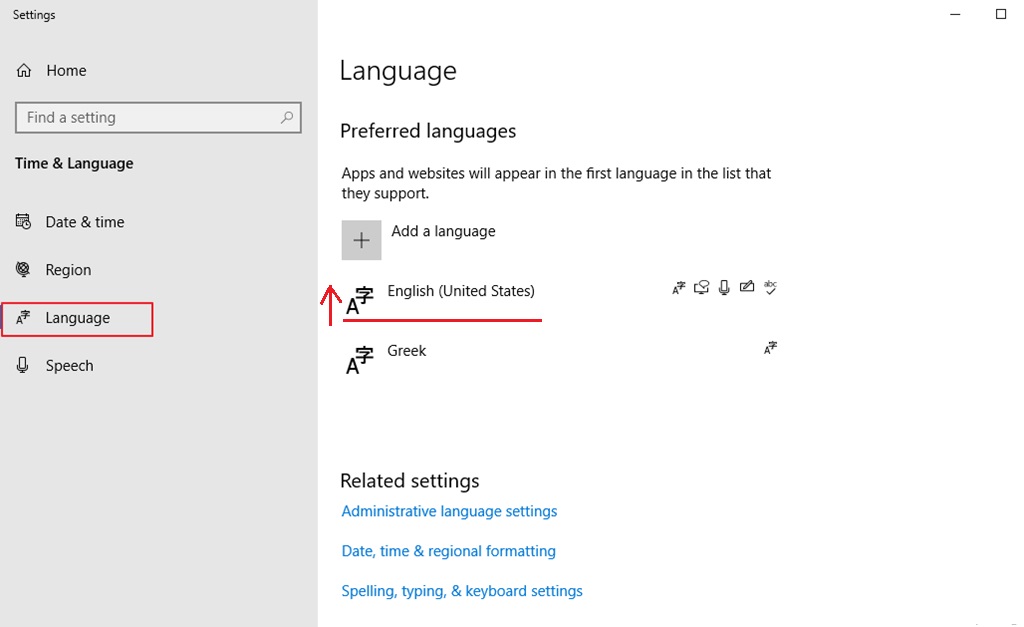This screenshot has width=1024, height=627.
Task: Go to the Region settings page
Action: [x=68, y=270]
